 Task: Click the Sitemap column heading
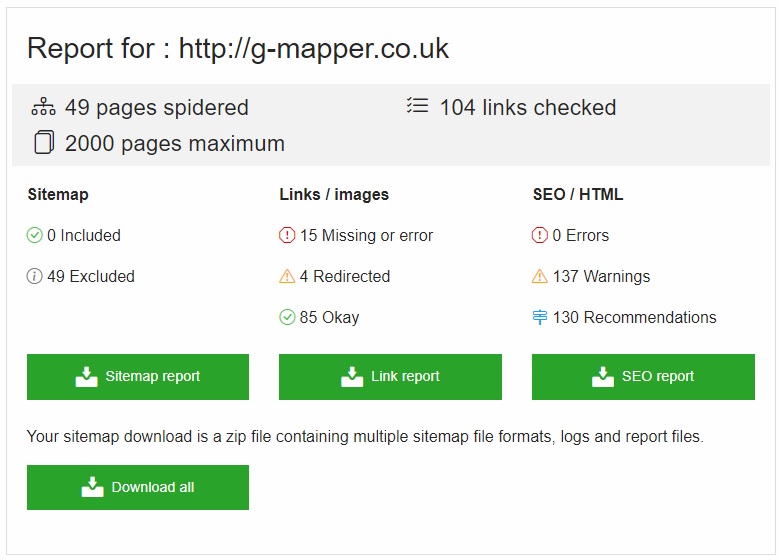[x=58, y=195]
